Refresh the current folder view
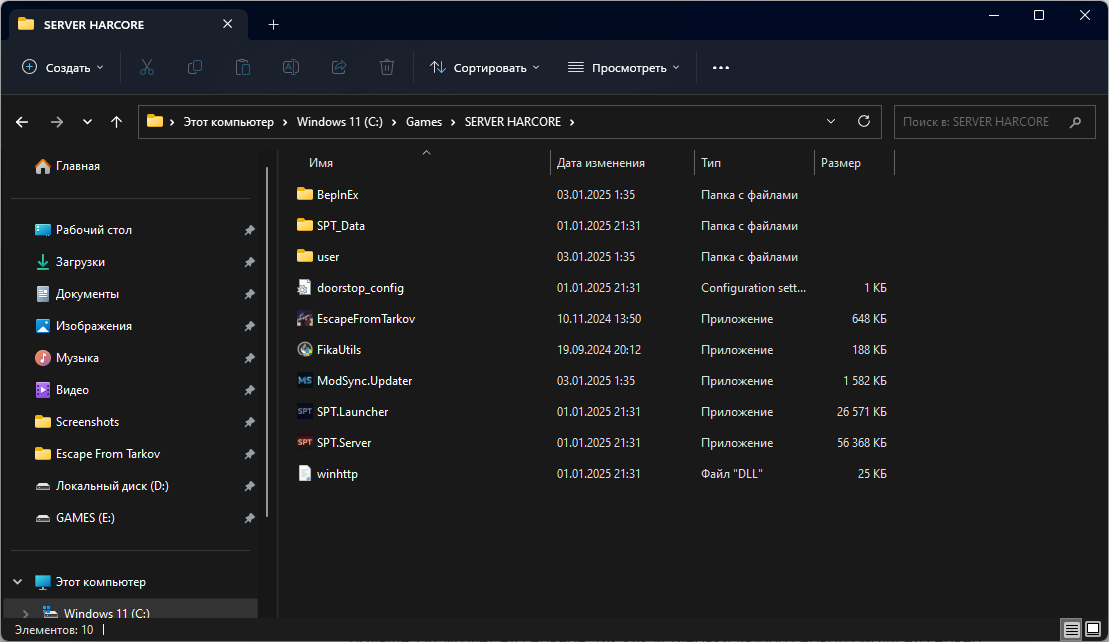Viewport: 1109px width, 642px height. coord(864,121)
